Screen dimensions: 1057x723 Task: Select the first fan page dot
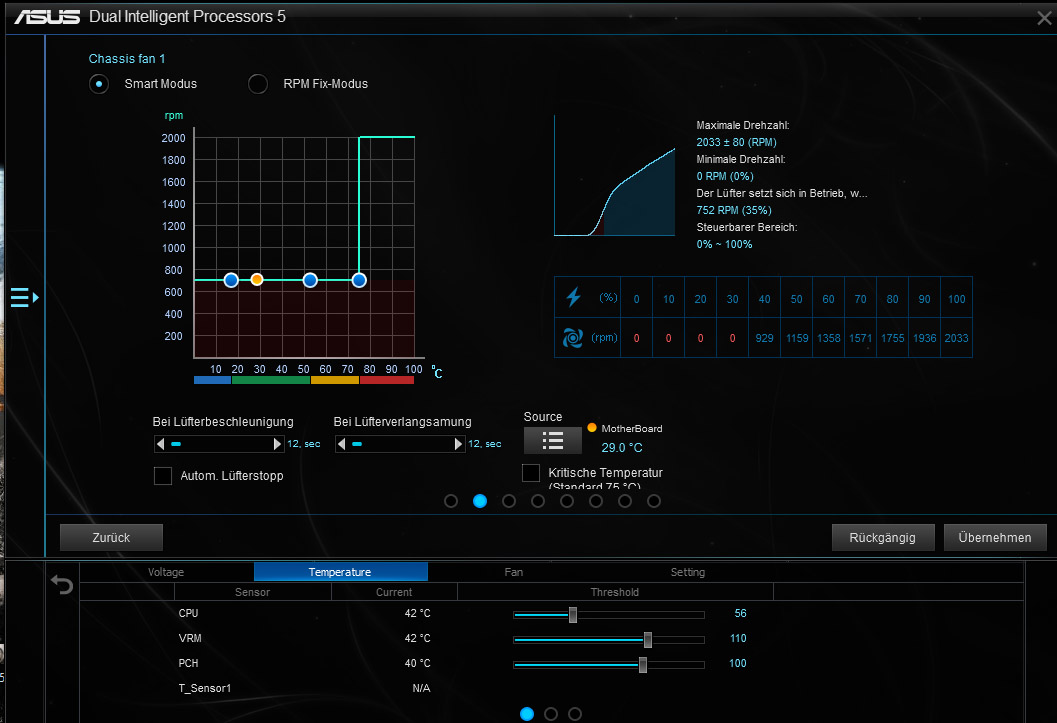click(x=451, y=501)
